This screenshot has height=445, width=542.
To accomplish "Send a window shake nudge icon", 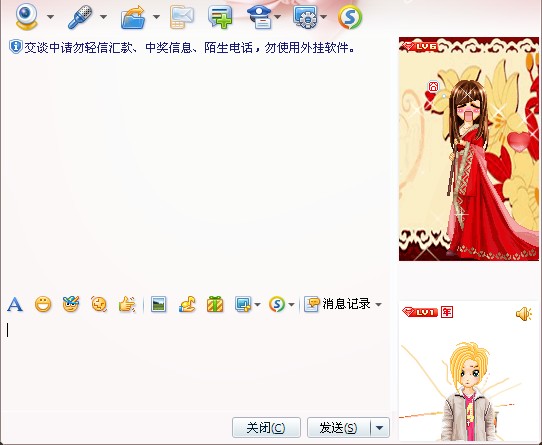I will (99, 305).
